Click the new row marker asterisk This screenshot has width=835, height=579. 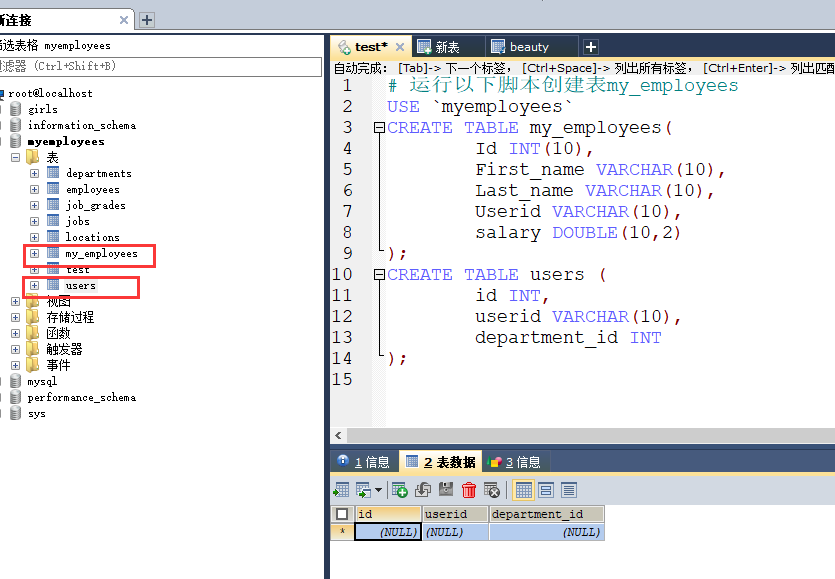coord(342,532)
